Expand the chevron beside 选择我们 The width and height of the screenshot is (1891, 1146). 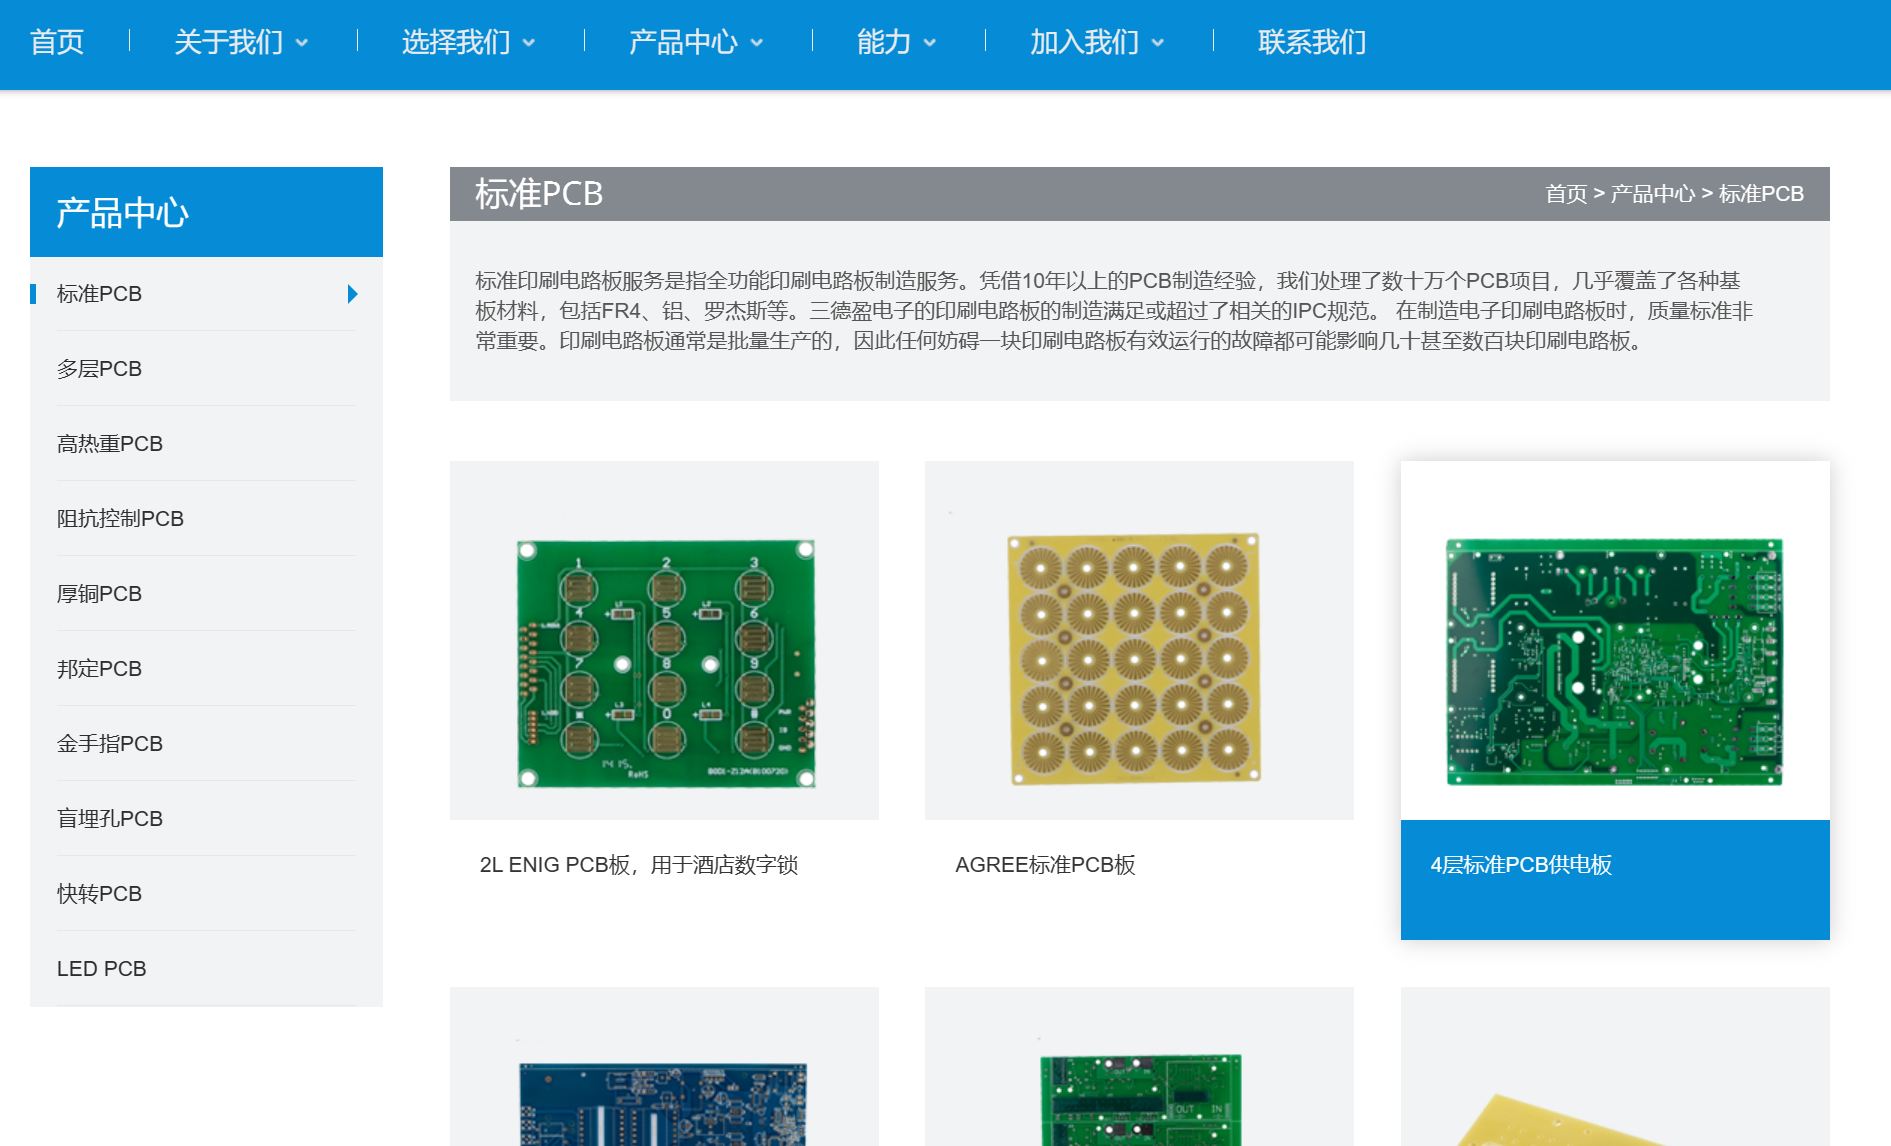[x=529, y=43]
